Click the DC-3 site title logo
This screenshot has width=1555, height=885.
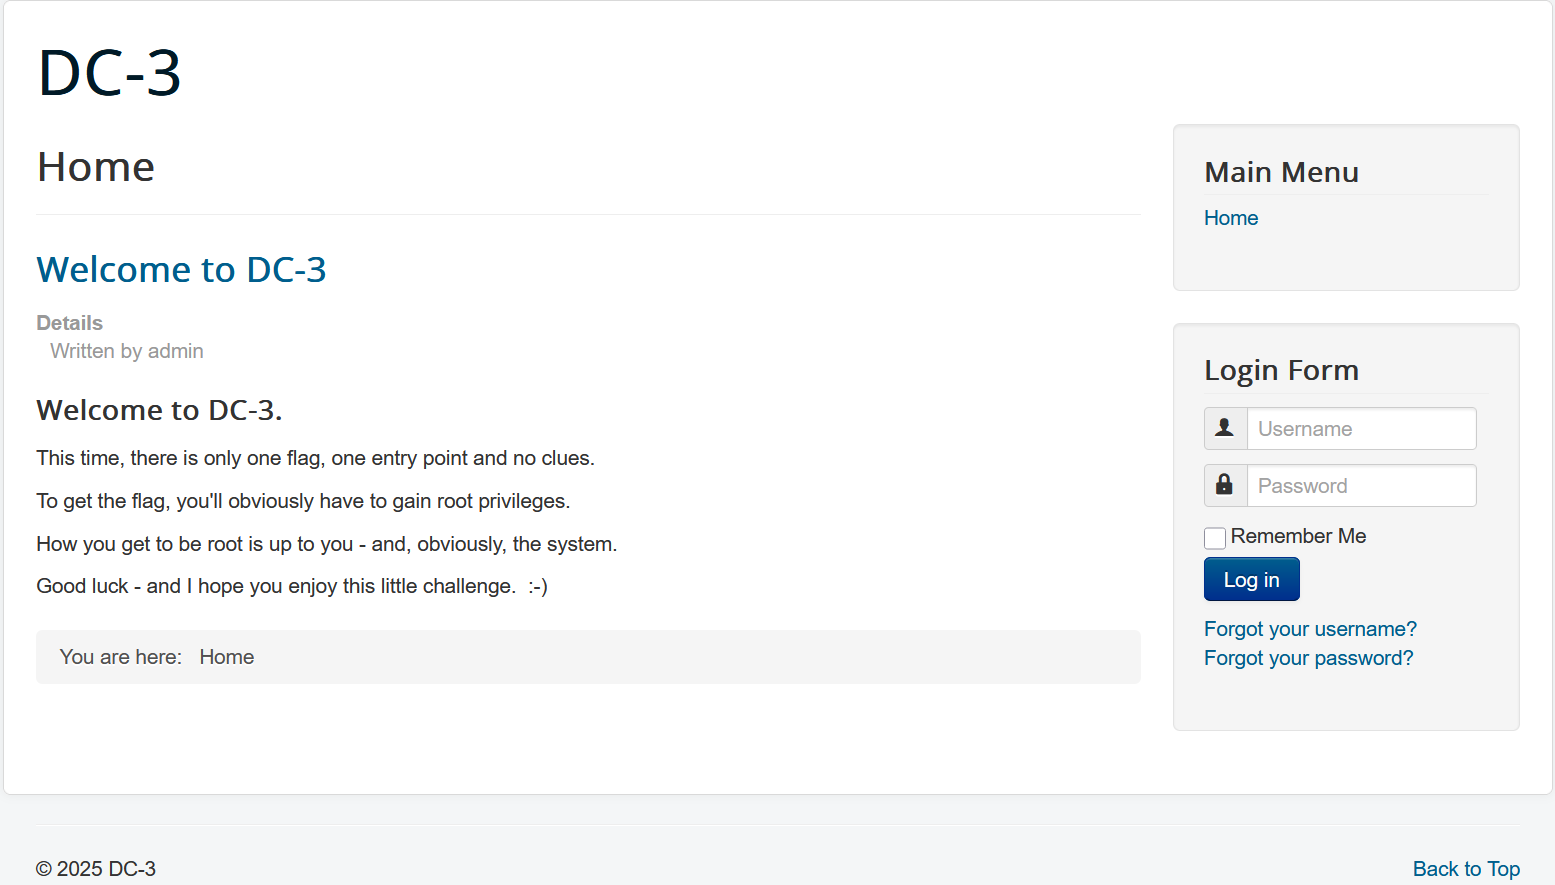(x=109, y=73)
